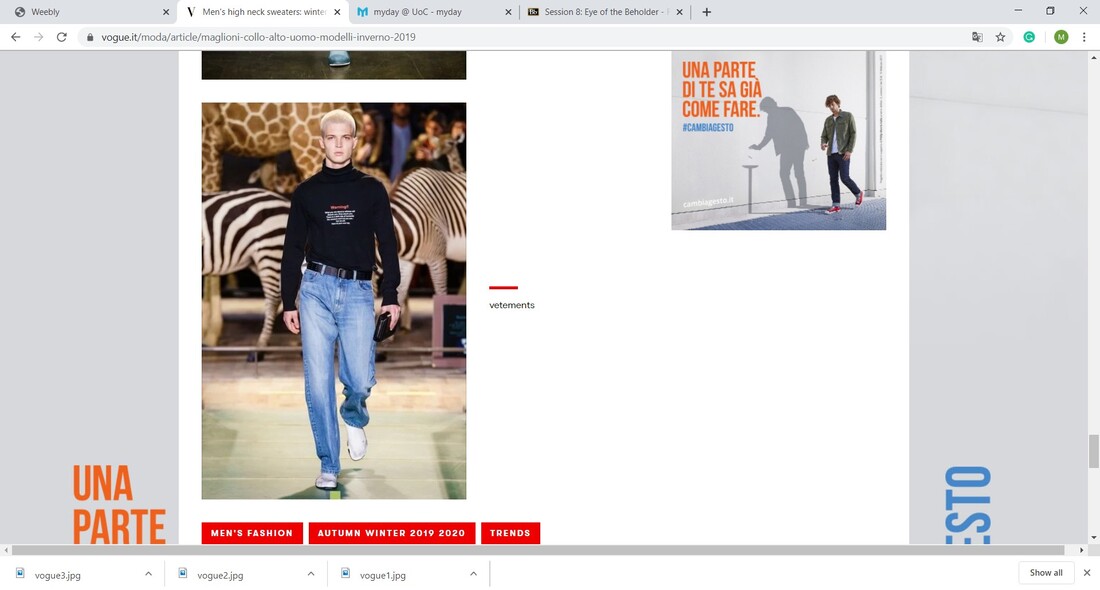Screen dimensions: 1100x590
Task: Close the Session 8 Eye of the Beholder tab
Action: coord(679,12)
